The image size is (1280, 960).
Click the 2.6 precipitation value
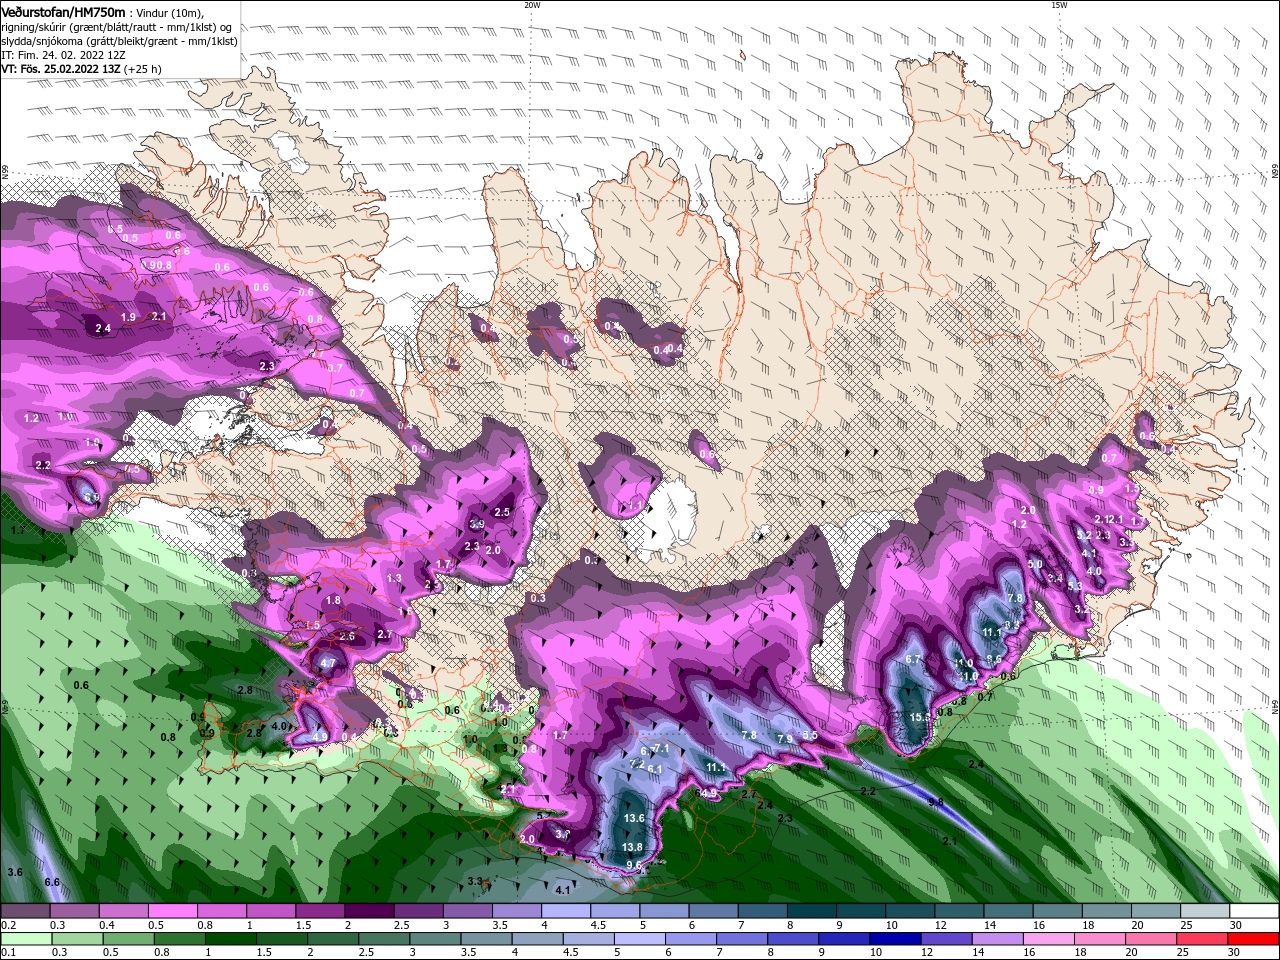pos(347,636)
